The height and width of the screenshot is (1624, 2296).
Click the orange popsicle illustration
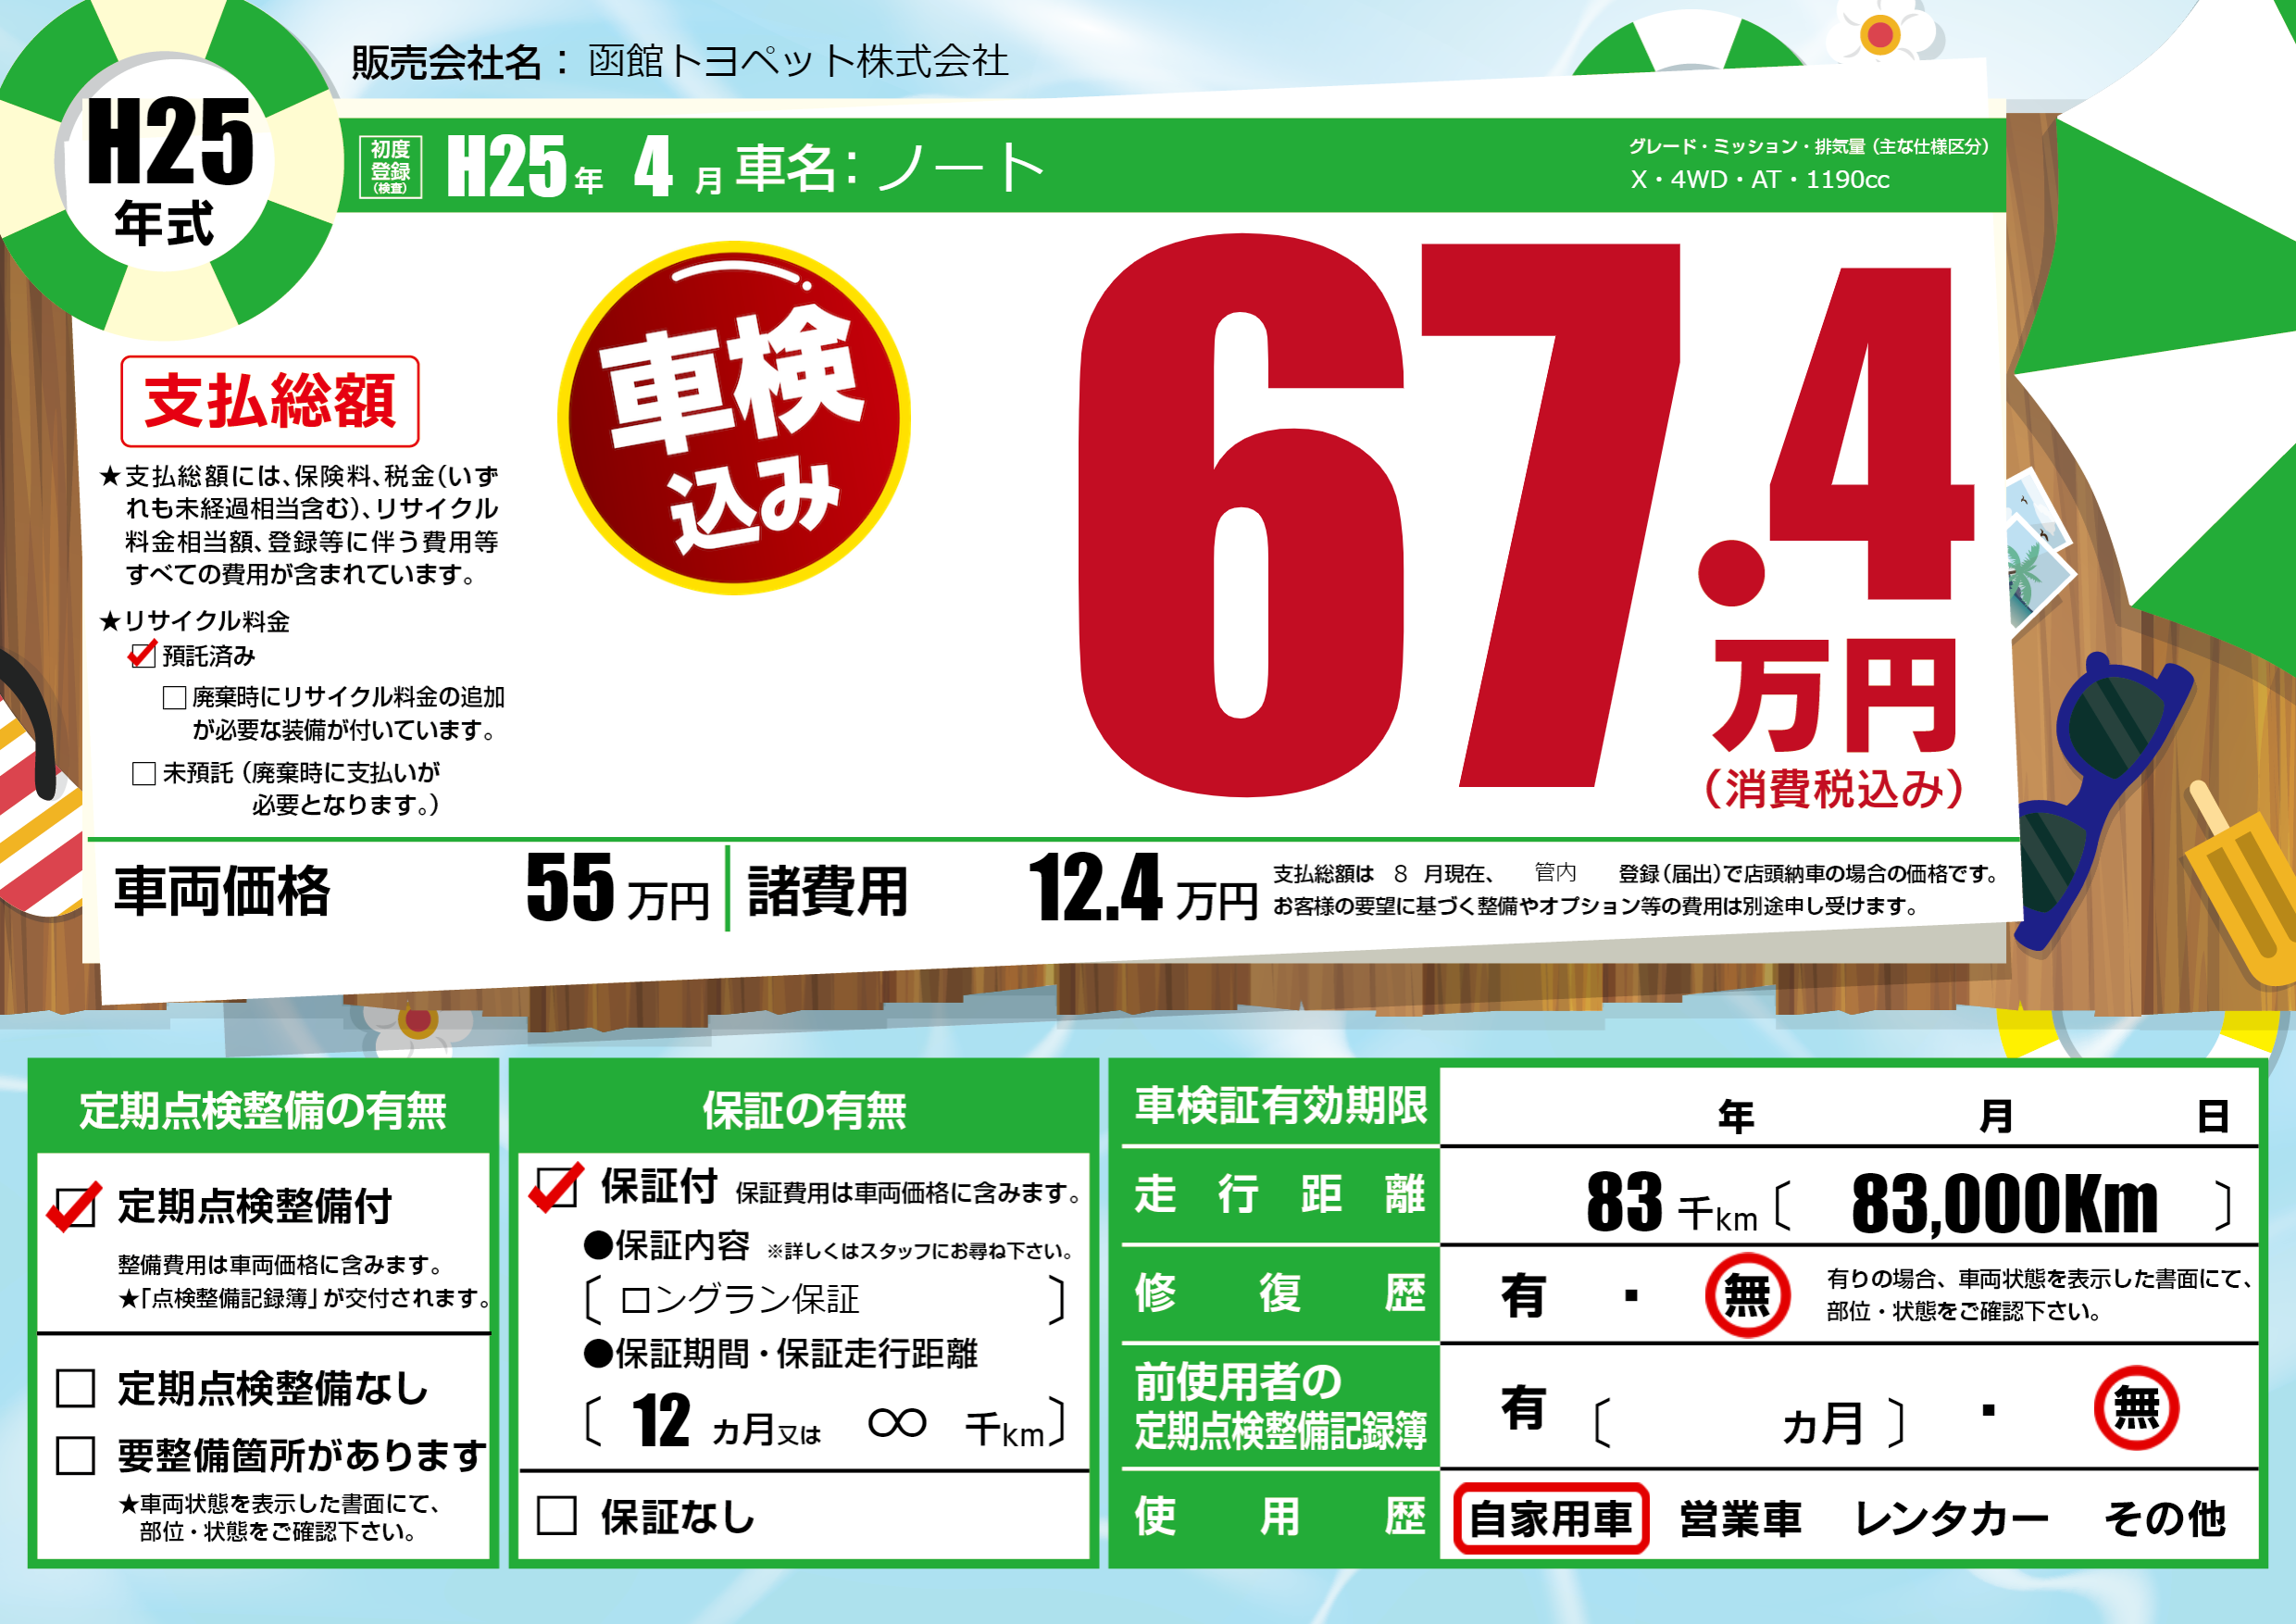point(2240,885)
